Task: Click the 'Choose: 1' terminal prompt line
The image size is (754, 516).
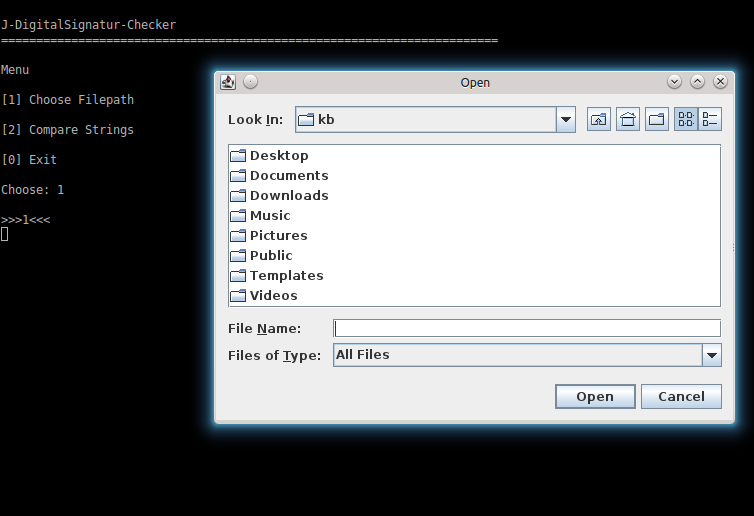Action: click(x=32, y=190)
